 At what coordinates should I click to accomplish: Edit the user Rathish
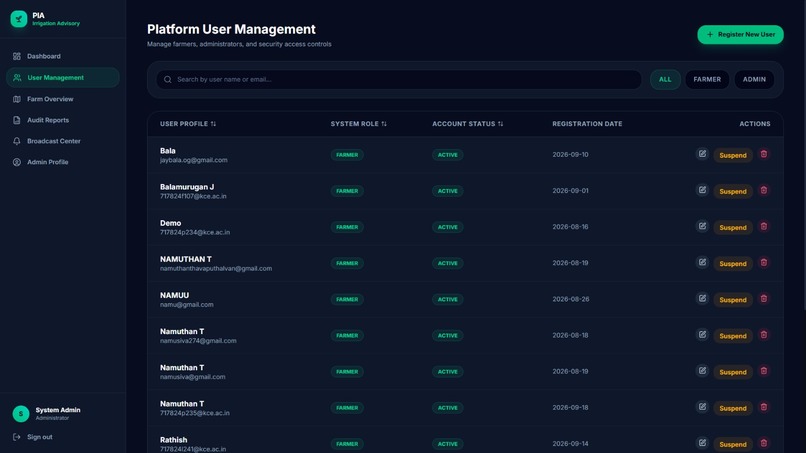point(702,443)
